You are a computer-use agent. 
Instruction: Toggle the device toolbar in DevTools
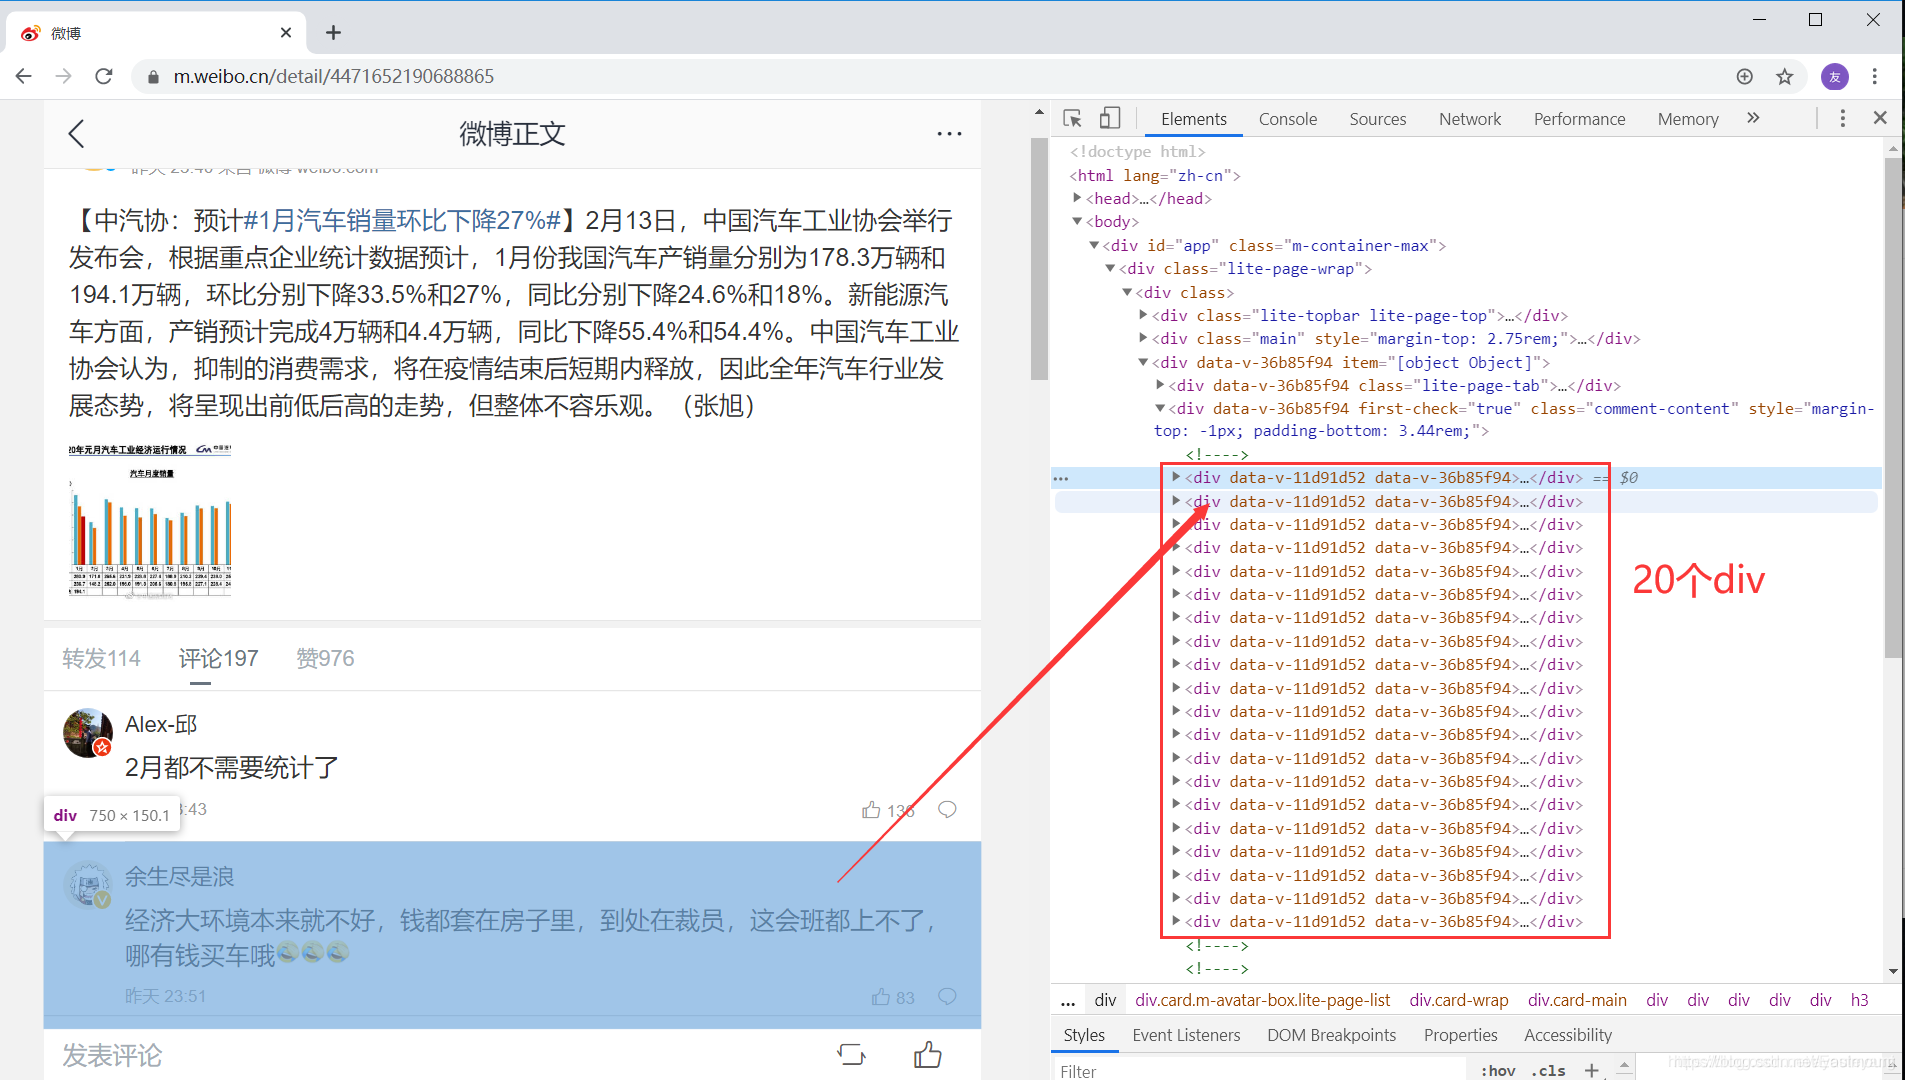(x=1110, y=119)
